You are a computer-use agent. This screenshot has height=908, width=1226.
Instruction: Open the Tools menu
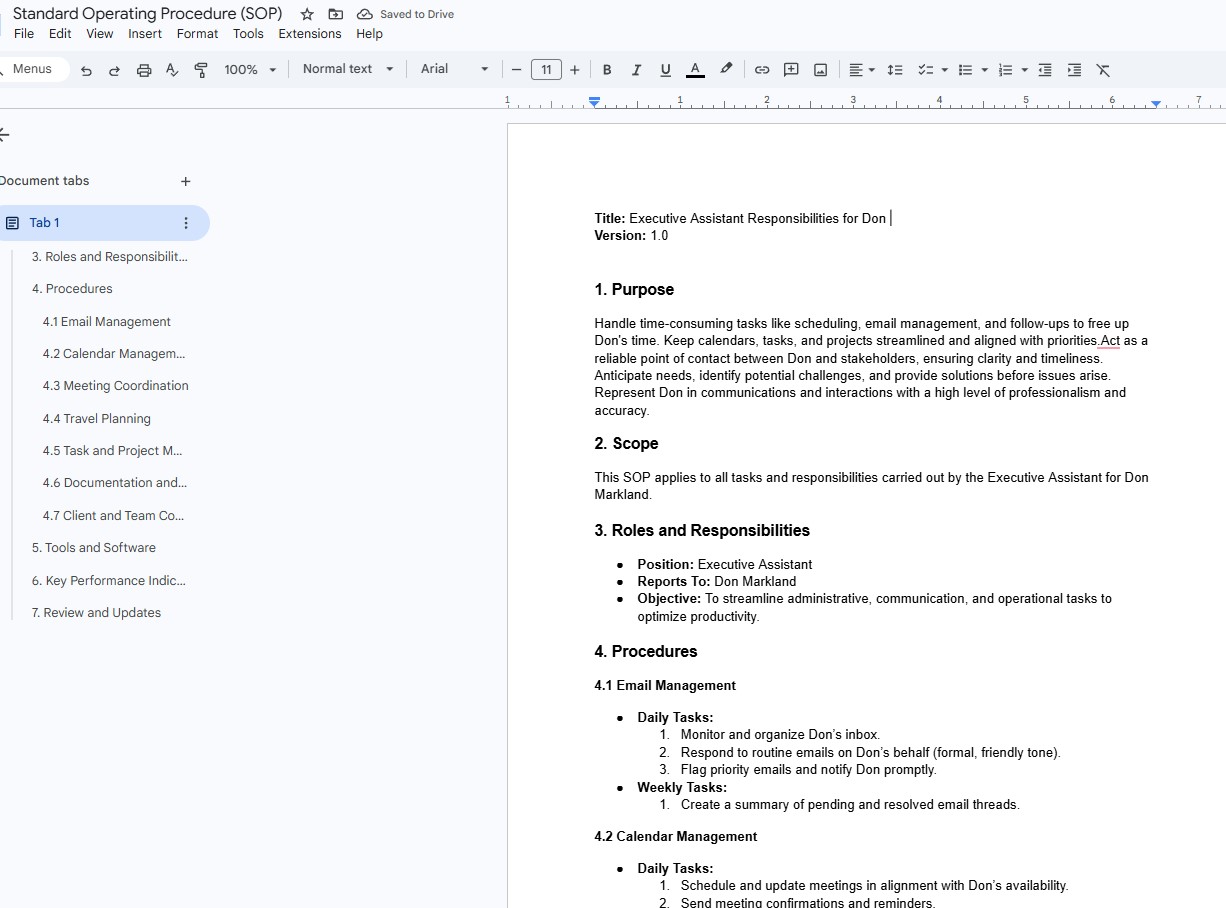tap(248, 34)
